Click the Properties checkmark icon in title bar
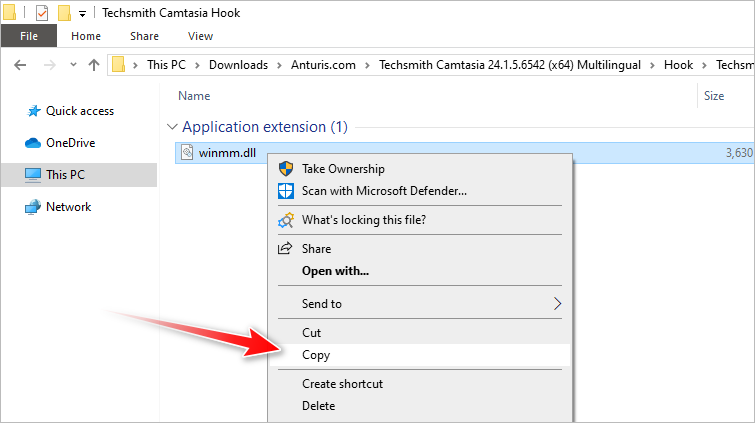Viewport: 755px width, 423px height. coord(42,13)
